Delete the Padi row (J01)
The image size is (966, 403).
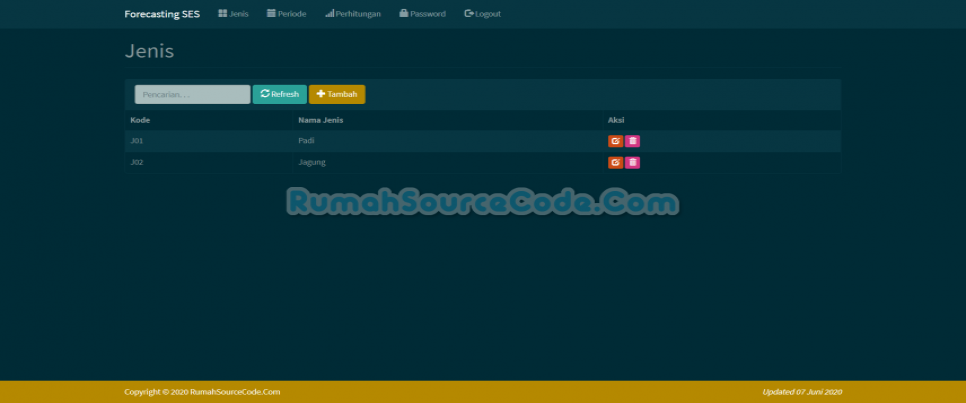point(632,142)
